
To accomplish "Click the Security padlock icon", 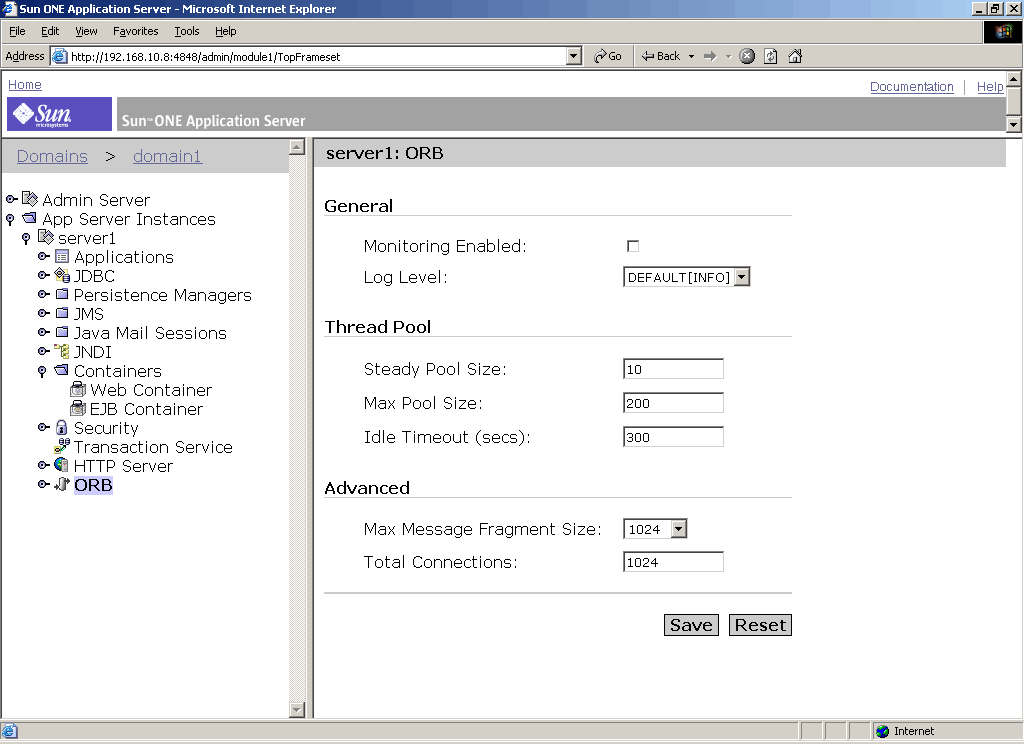I will pyautogui.click(x=61, y=427).
